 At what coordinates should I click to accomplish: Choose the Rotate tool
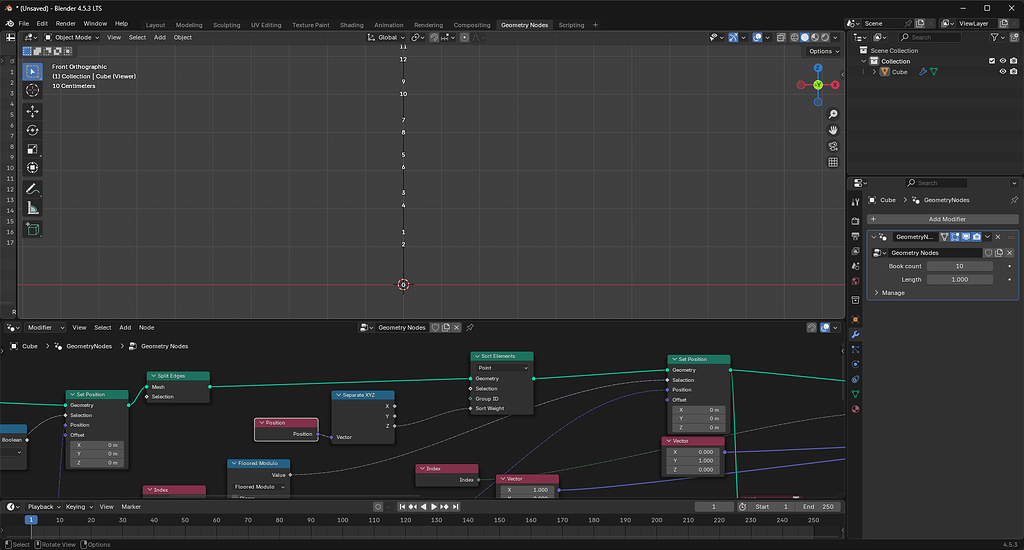pos(32,130)
